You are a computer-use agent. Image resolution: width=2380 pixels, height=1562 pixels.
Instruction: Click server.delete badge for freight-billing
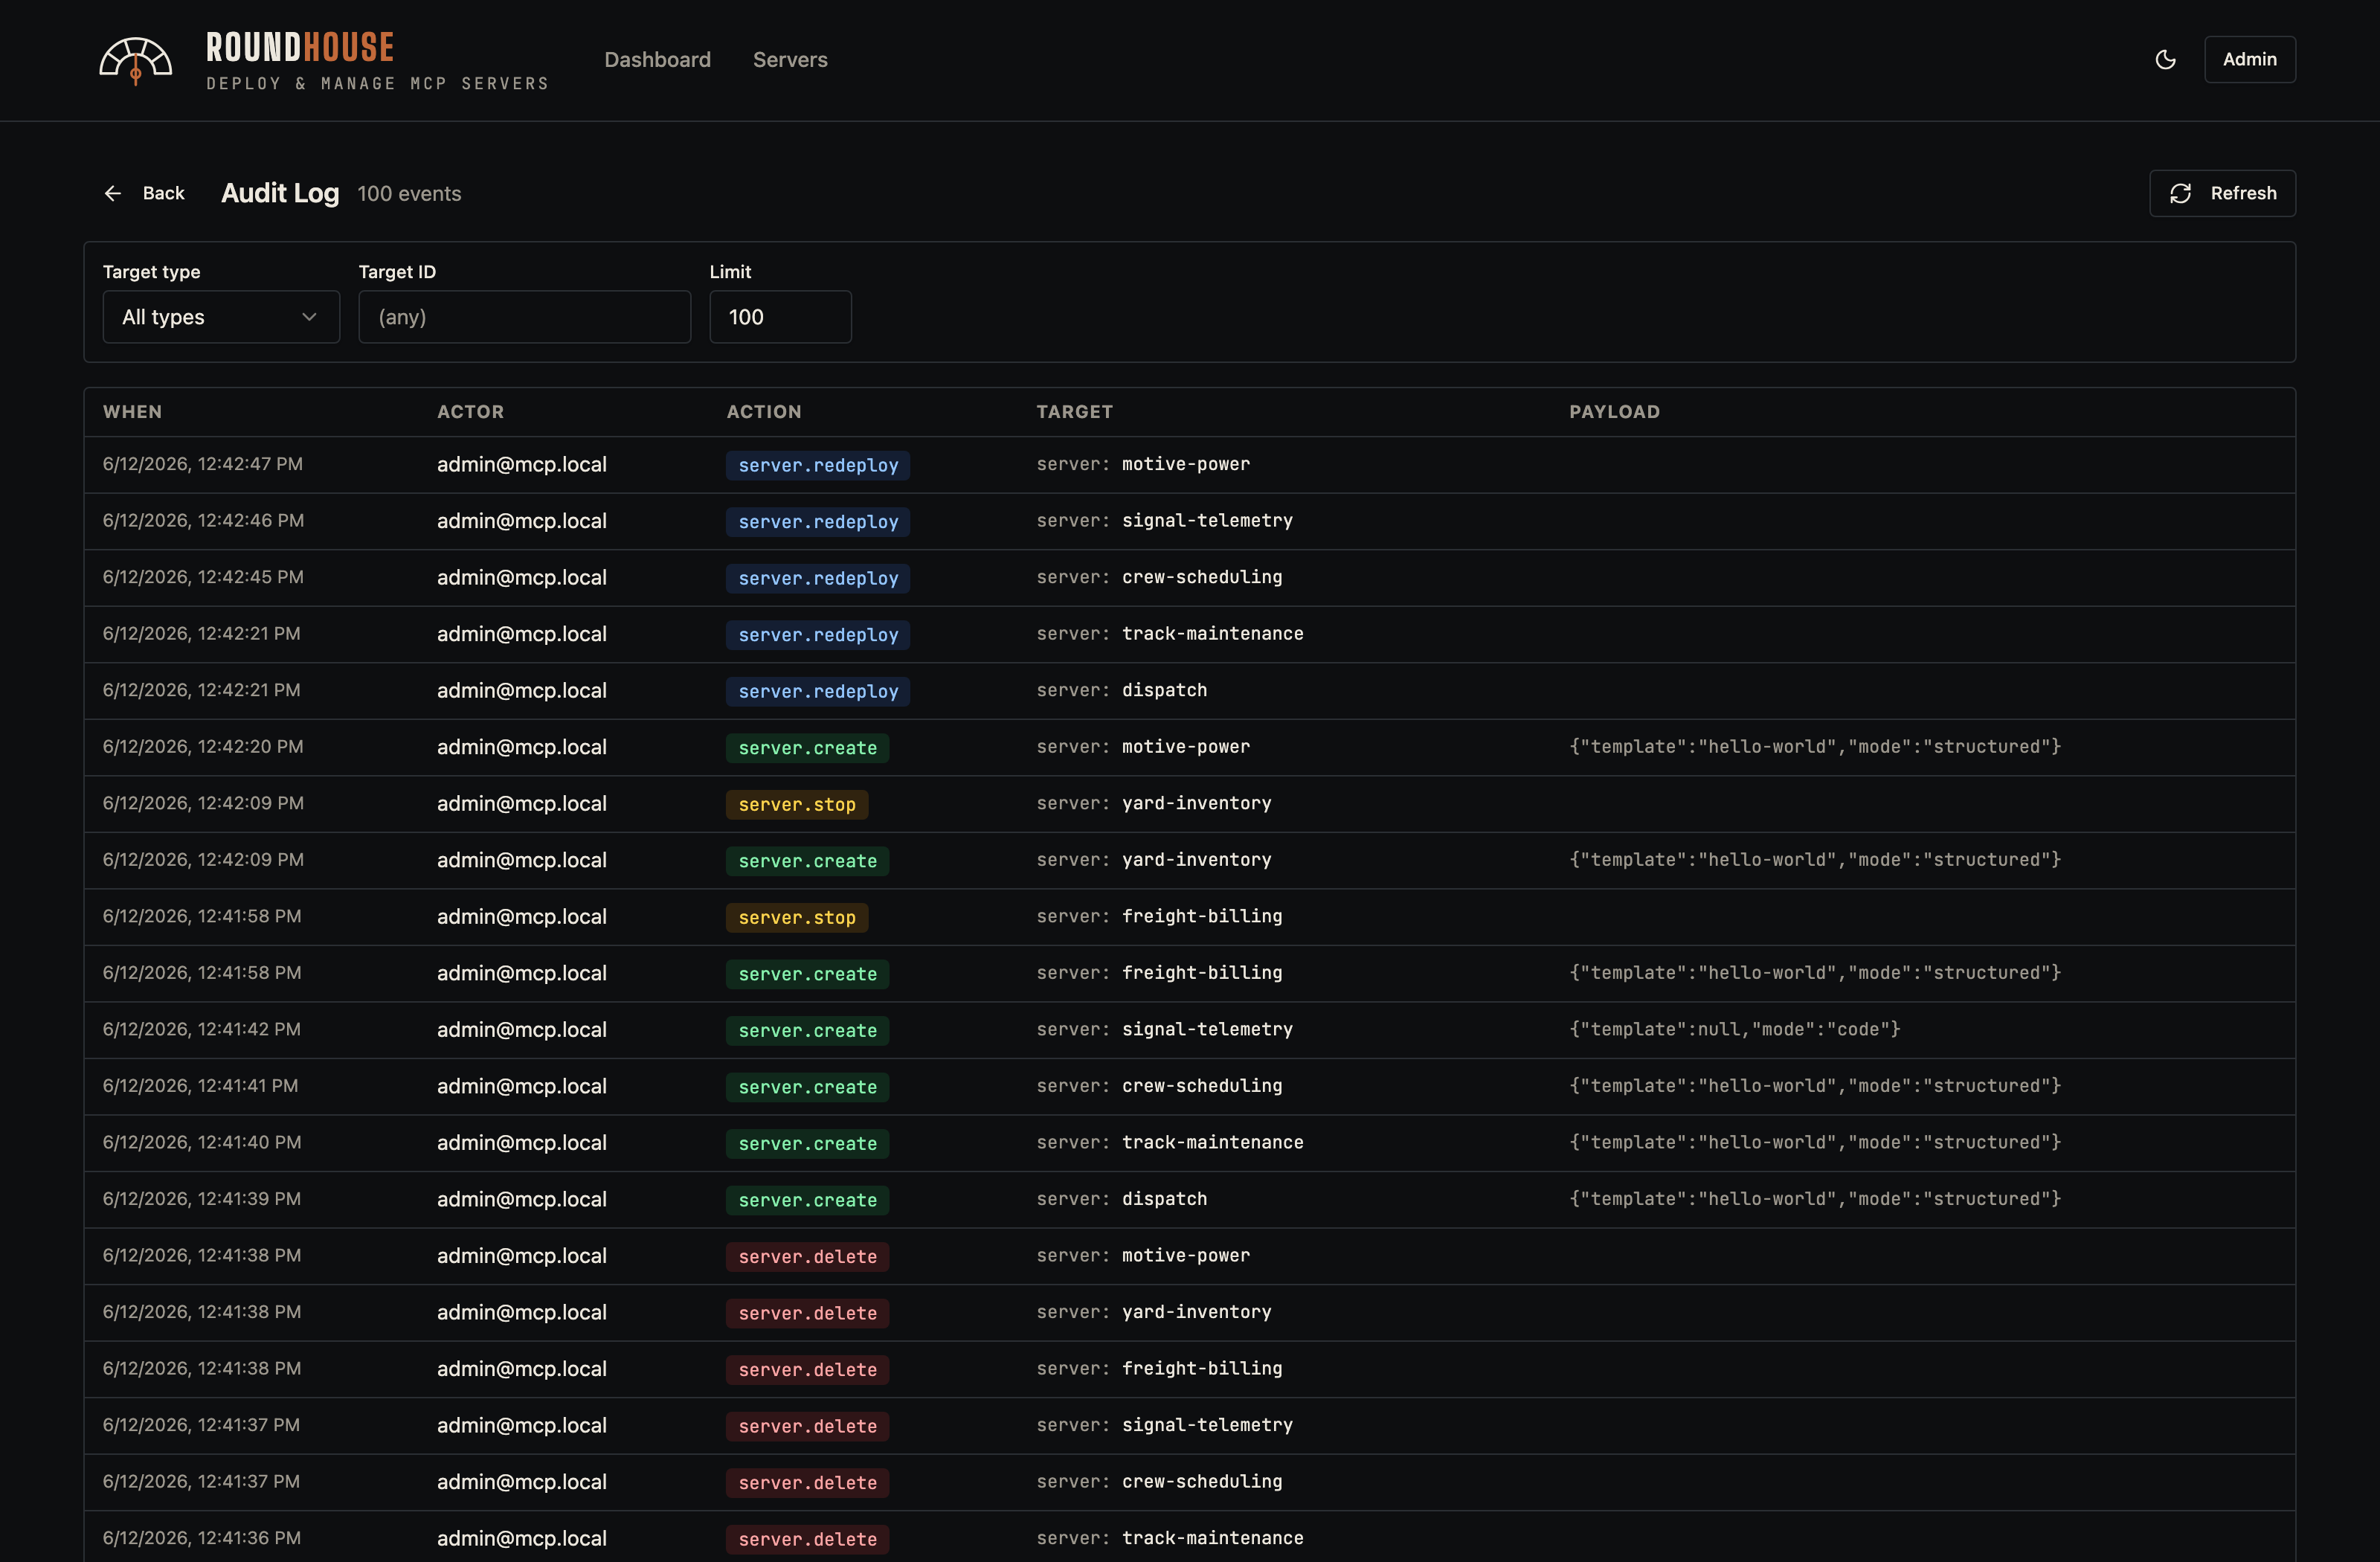tap(807, 1369)
